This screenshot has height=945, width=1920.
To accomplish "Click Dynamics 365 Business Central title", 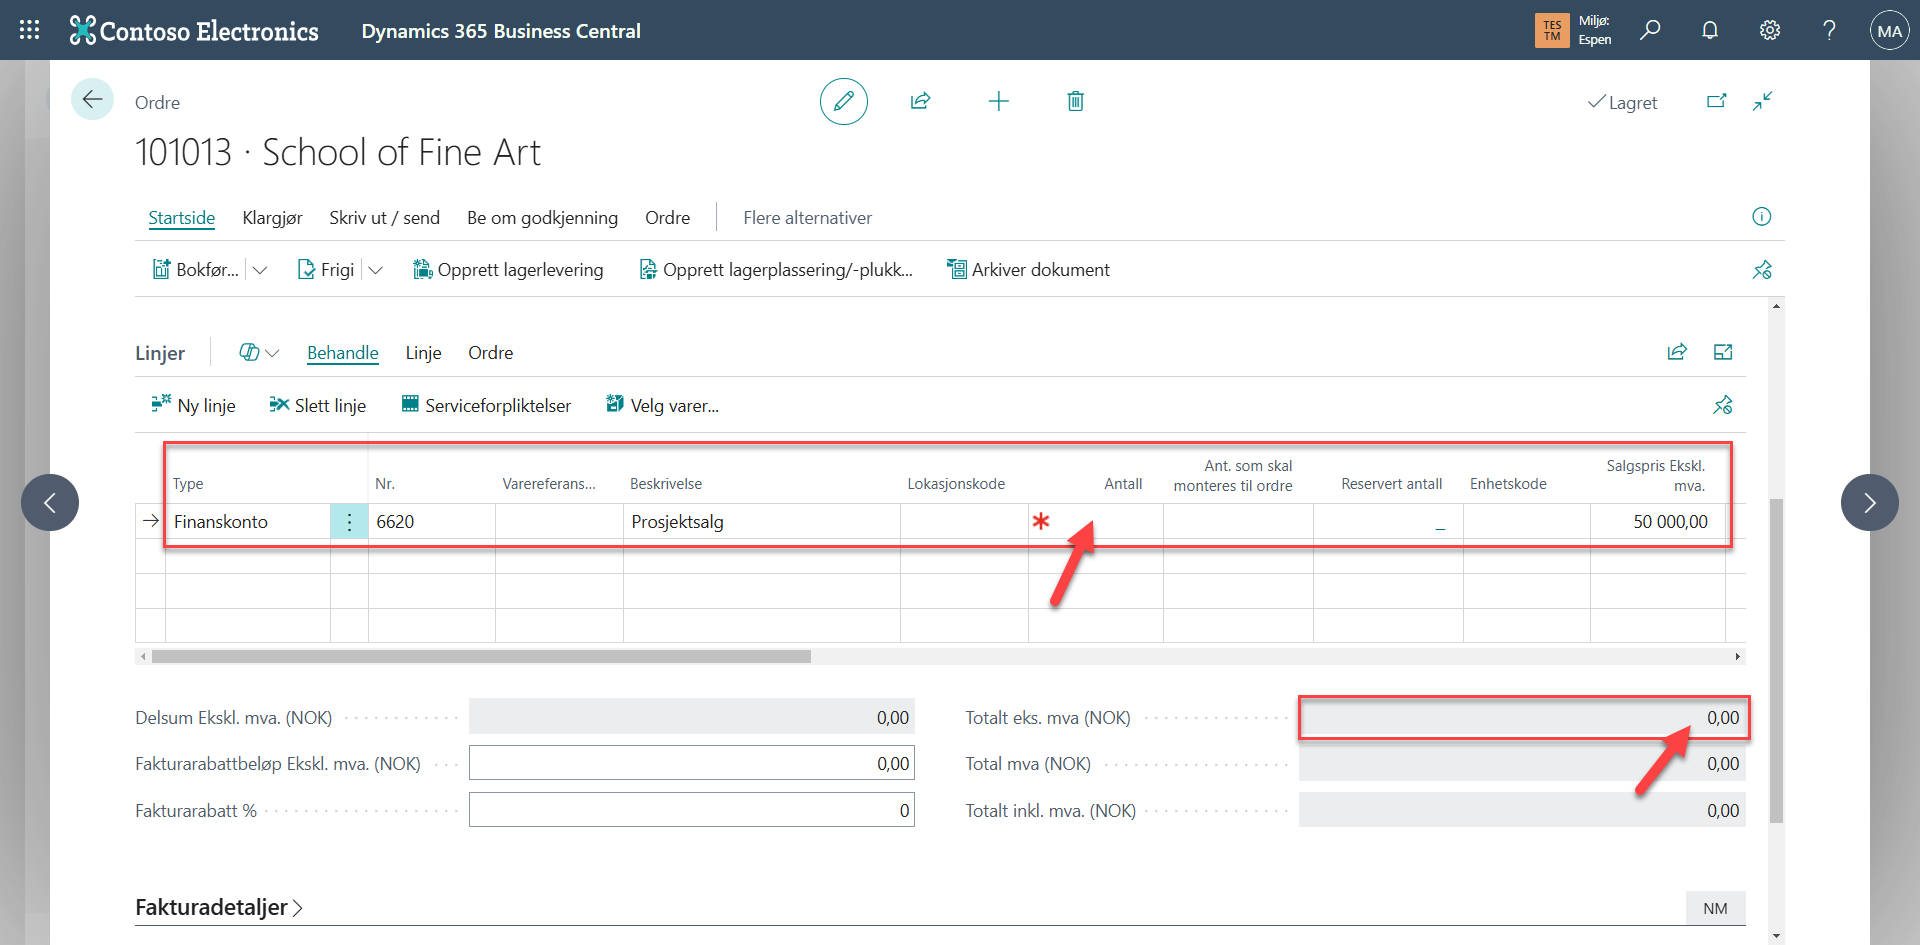I will [501, 31].
